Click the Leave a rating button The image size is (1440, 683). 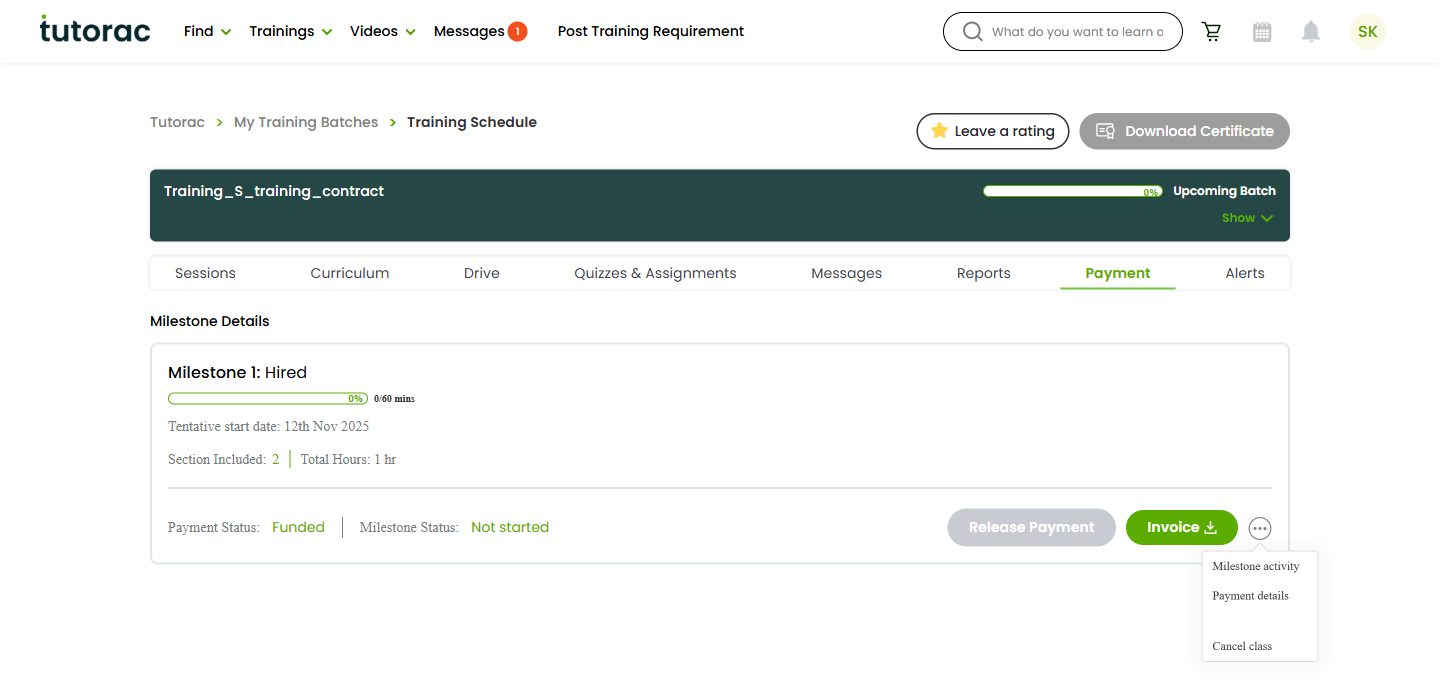click(x=993, y=131)
